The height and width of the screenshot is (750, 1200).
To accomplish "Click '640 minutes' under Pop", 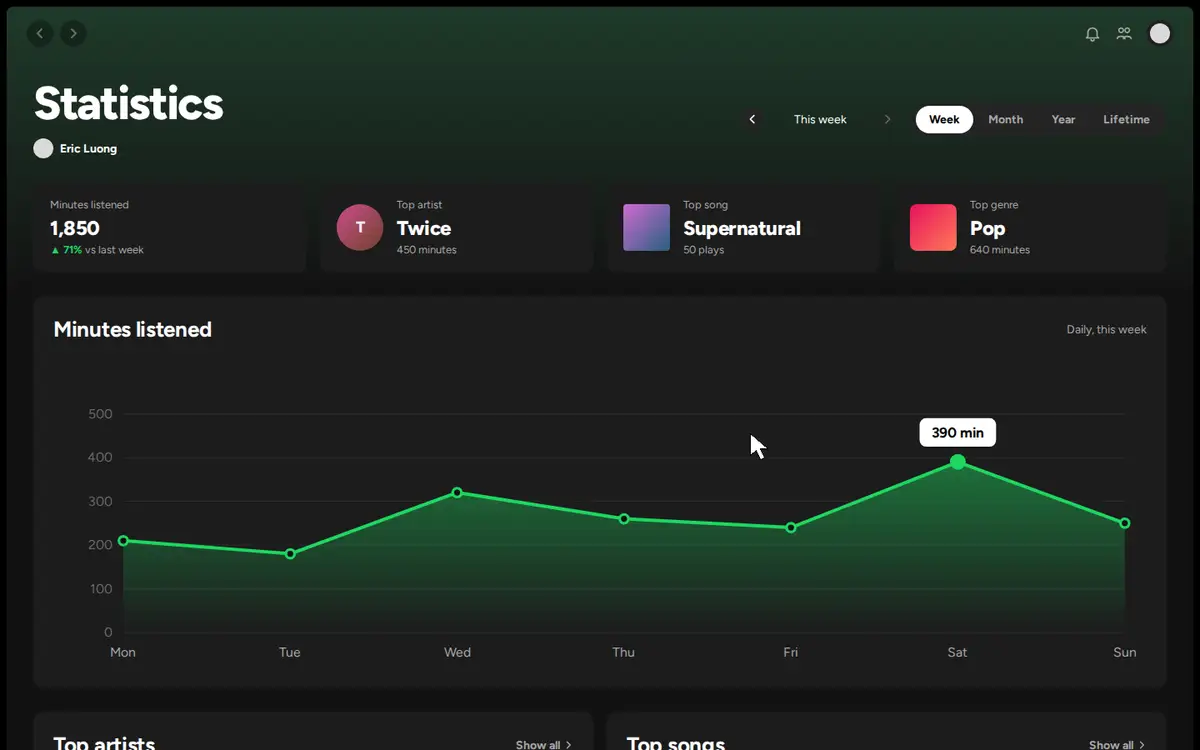I will pyautogui.click(x=999, y=250).
